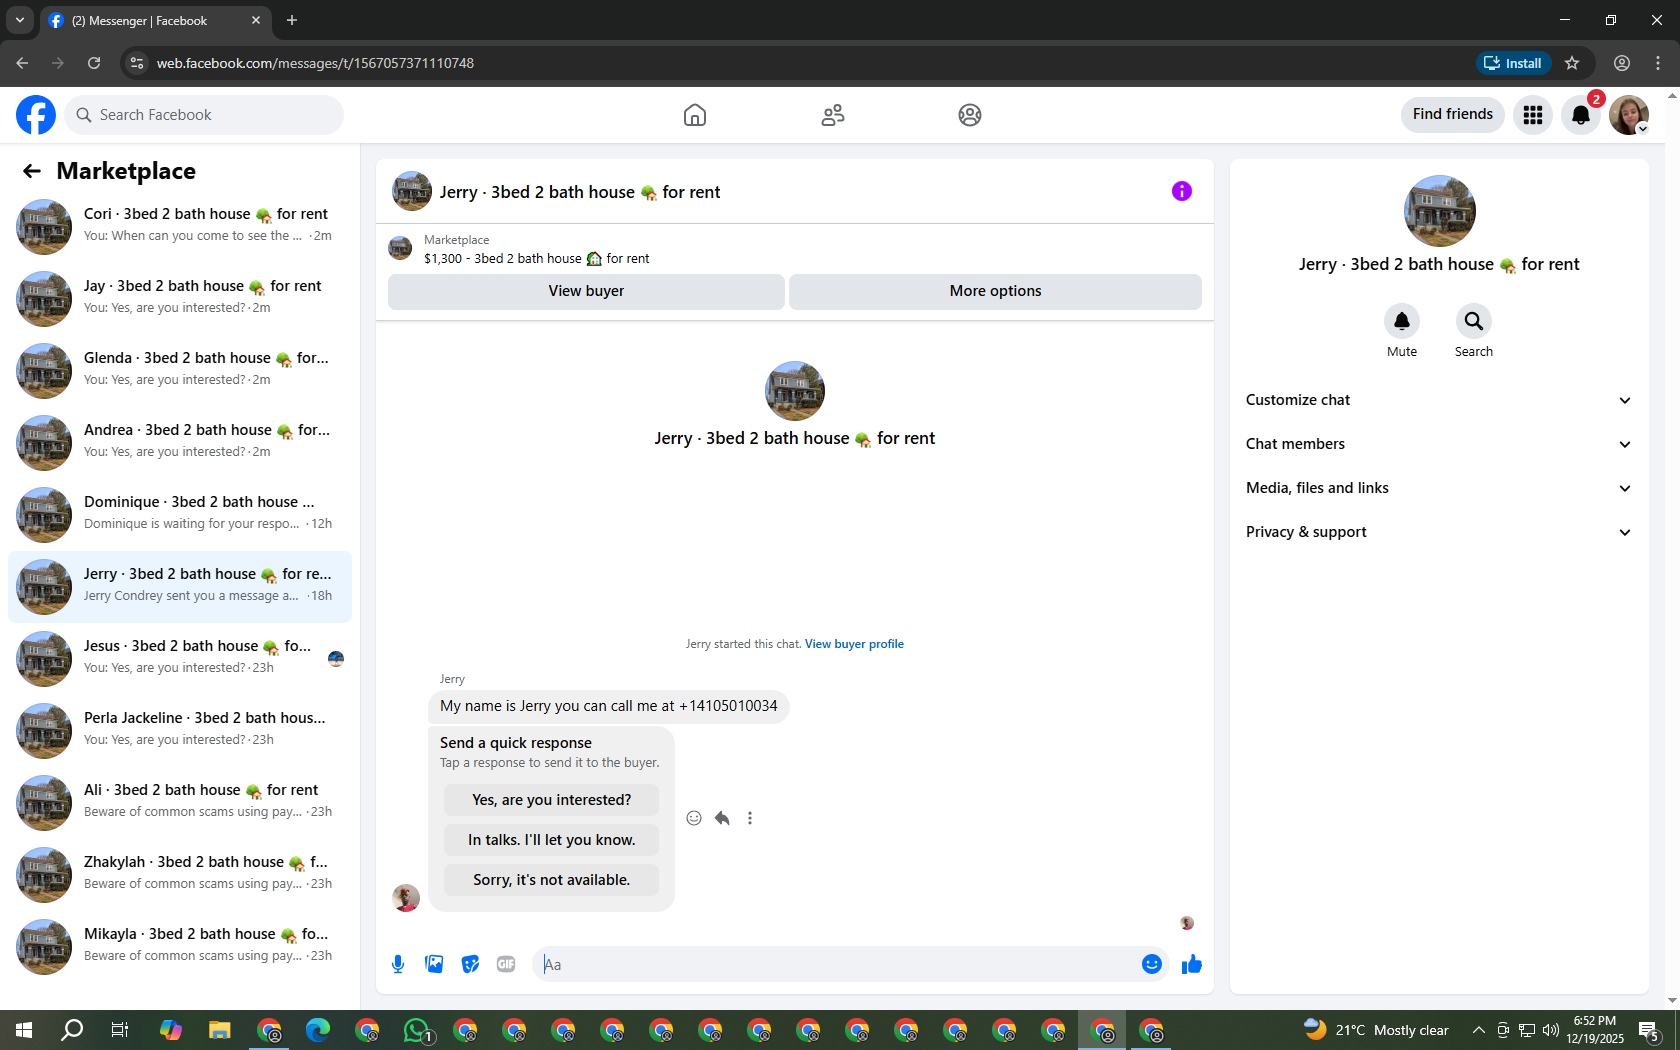Open the Facebook logo home link
The width and height of the screenshot is (1680, 1050).
click(x=36, y=115)
